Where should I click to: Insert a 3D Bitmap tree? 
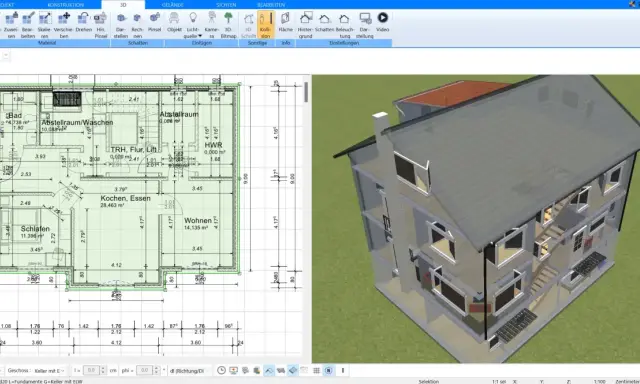click(x=229, y=24)
